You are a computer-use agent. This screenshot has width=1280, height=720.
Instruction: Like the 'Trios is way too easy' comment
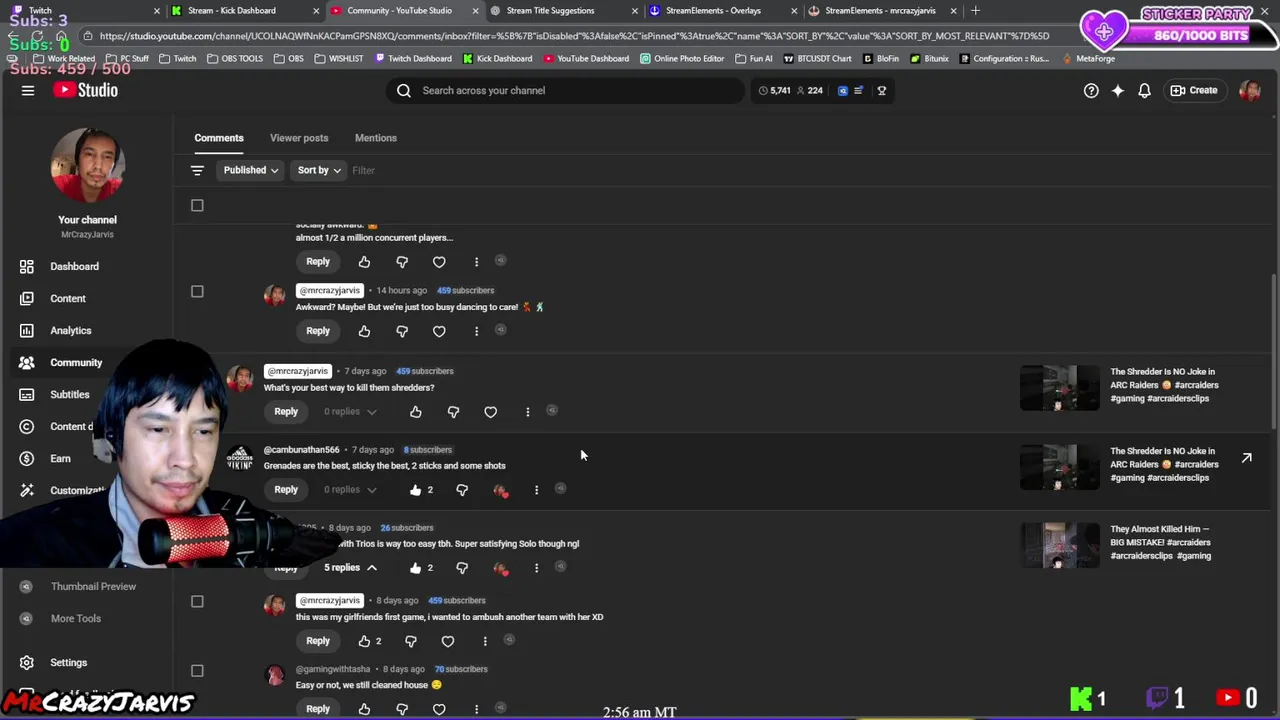click(416, 568)
